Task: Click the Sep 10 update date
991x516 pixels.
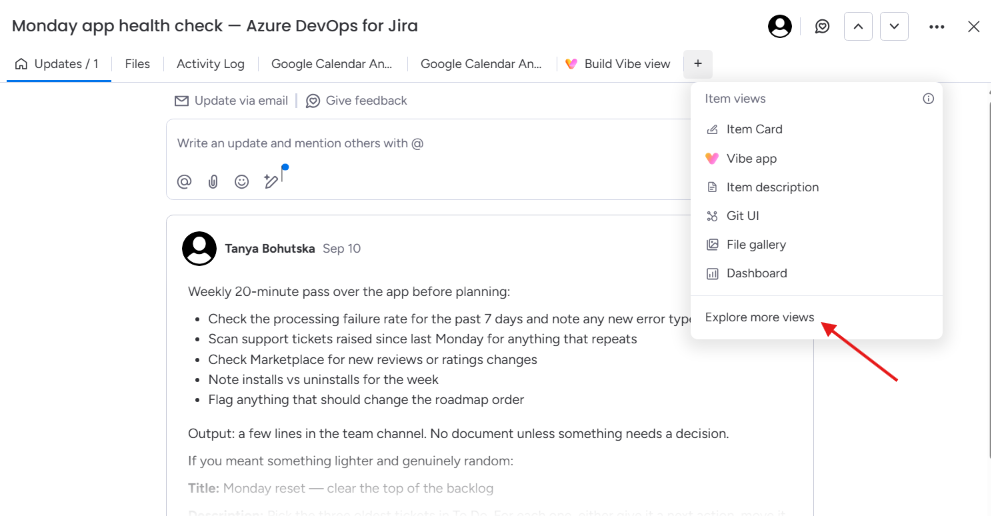Action: pos(341,249)
